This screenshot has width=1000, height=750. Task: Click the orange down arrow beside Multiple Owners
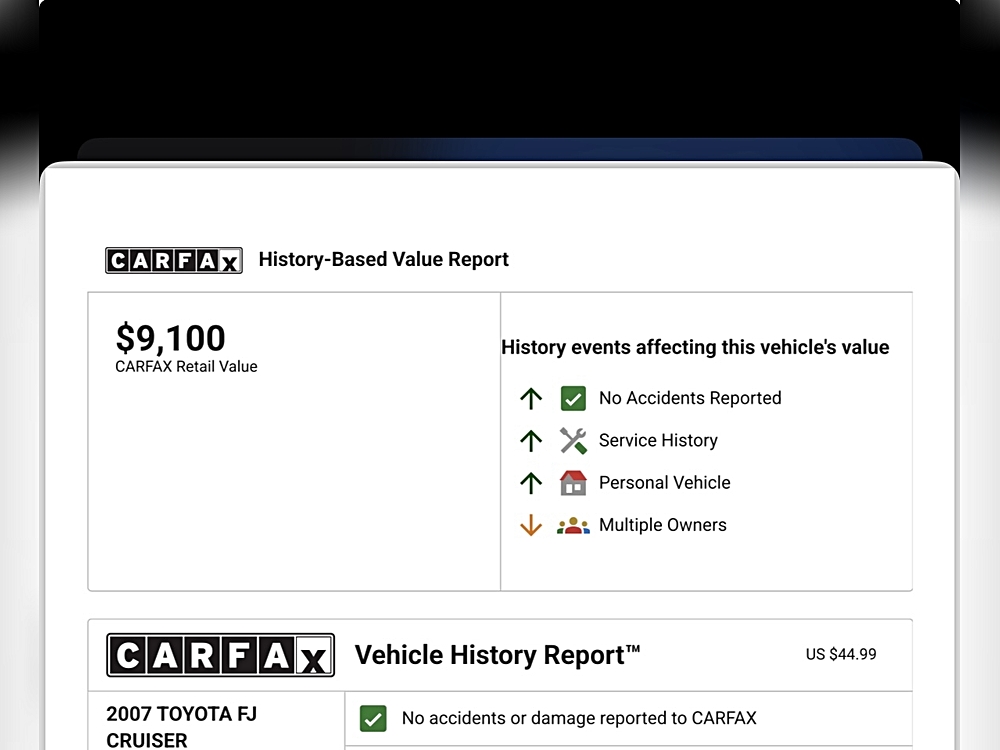tap(531, 526)
